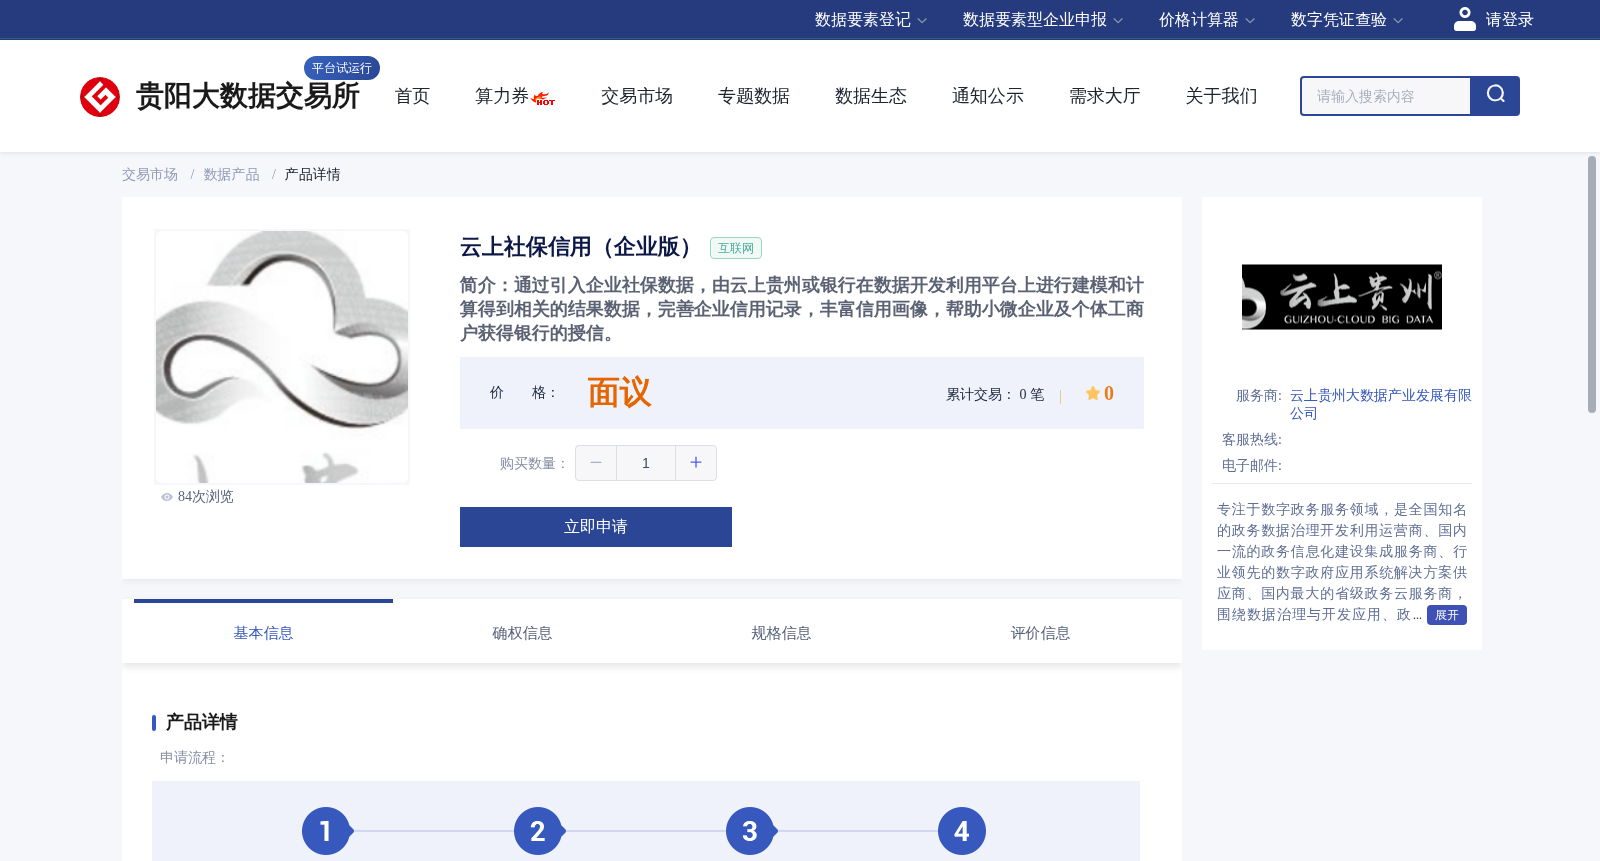Expand the 数据要素型企业申报 dropdown menu
Image resolution: width=1600 pixels, height=861 pixels.
[1042, 20]
